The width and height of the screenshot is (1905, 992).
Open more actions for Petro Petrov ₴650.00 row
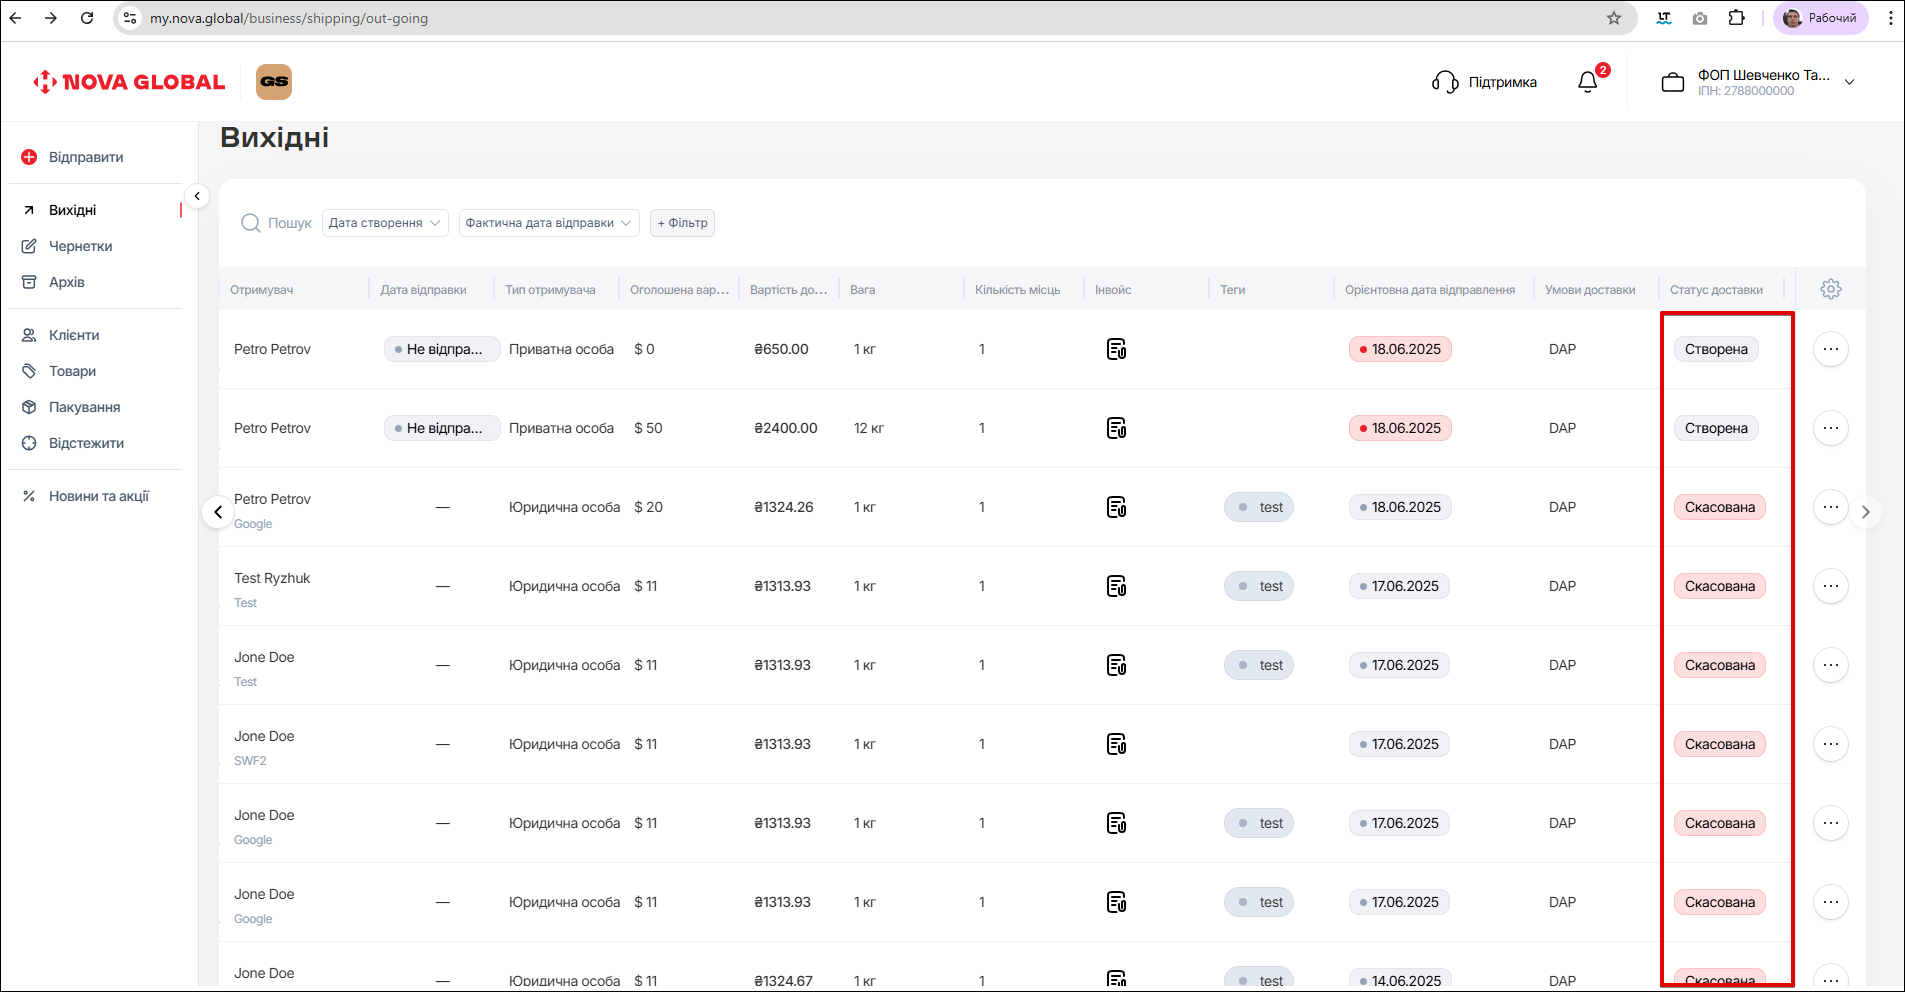(1831, 349)
